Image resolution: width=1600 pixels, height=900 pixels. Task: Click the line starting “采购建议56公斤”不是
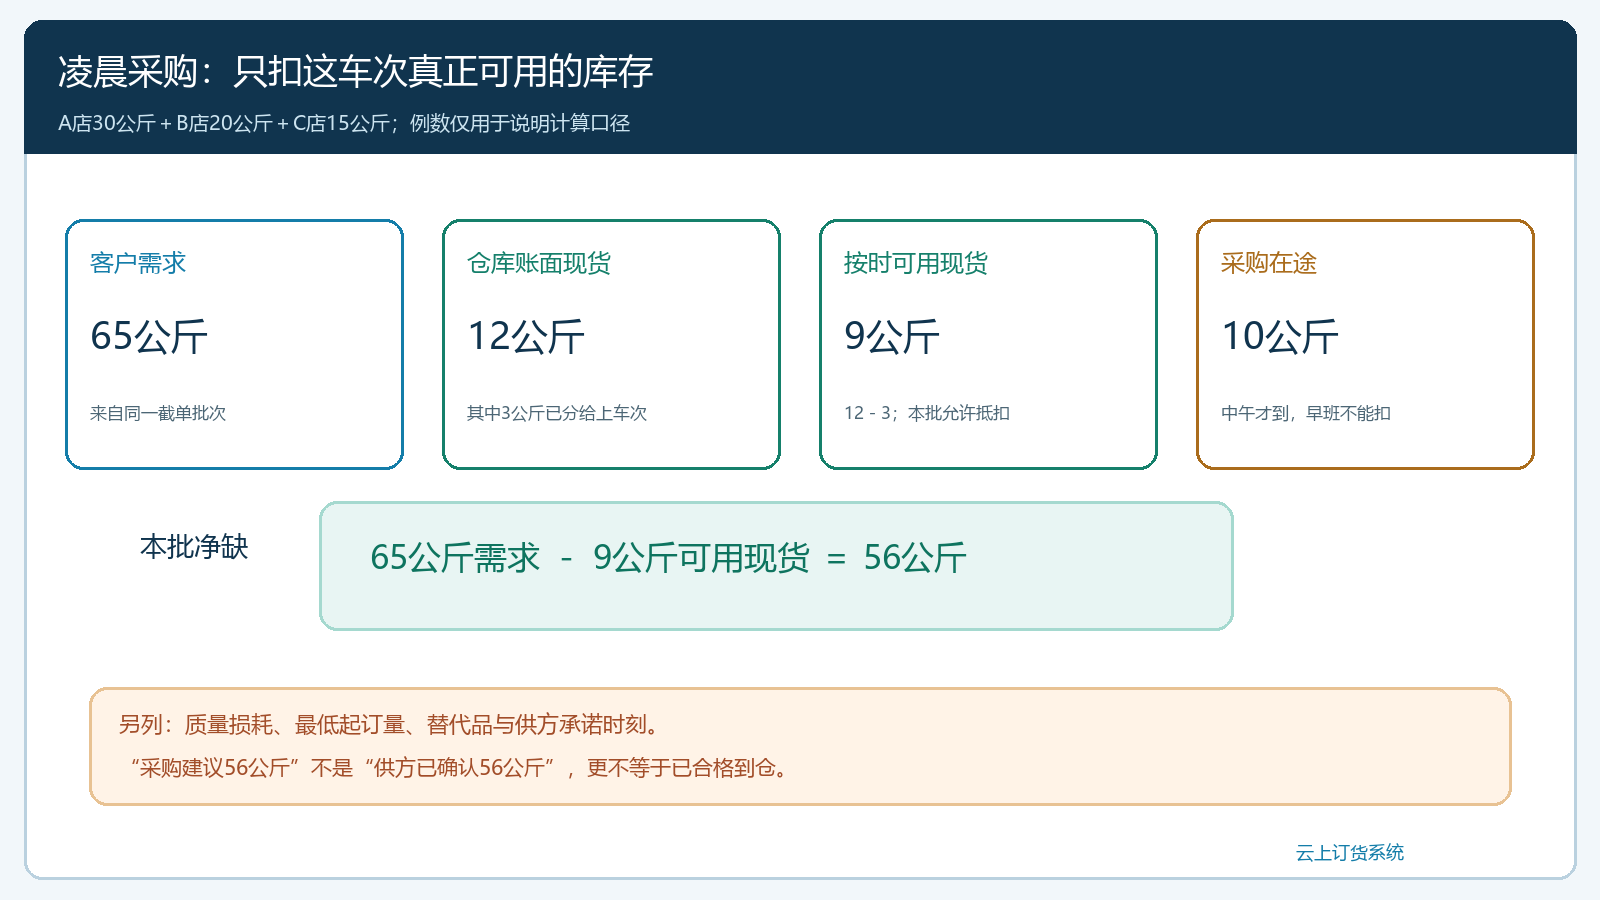461,767
